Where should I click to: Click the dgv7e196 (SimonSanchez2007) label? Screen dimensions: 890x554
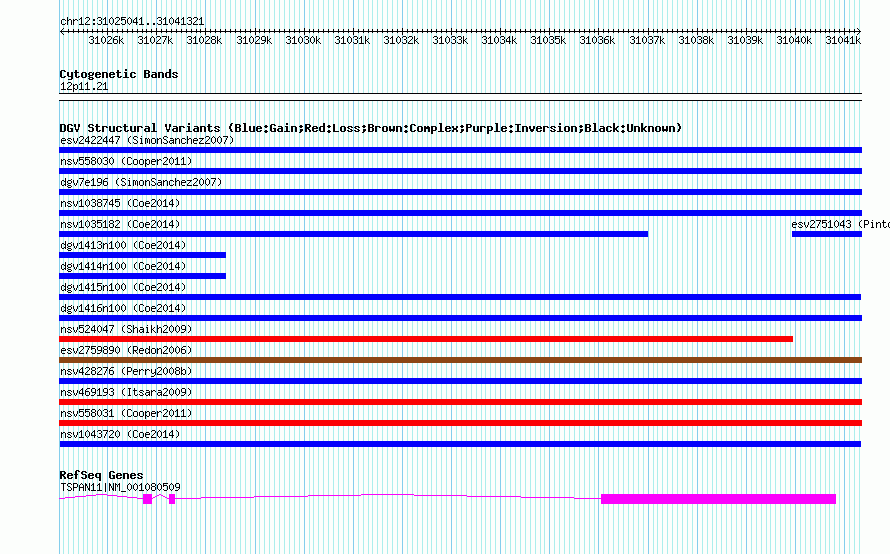141,182
